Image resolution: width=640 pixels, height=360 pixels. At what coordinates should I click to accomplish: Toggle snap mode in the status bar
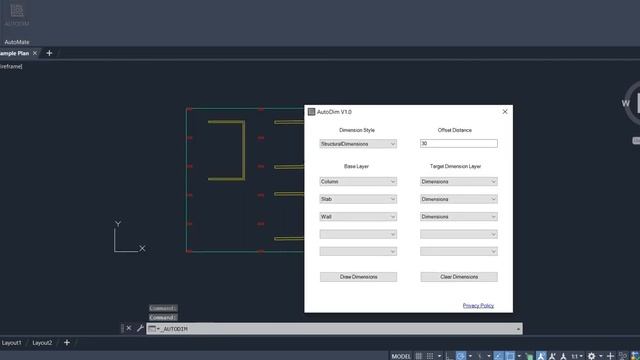coord(430,356)
